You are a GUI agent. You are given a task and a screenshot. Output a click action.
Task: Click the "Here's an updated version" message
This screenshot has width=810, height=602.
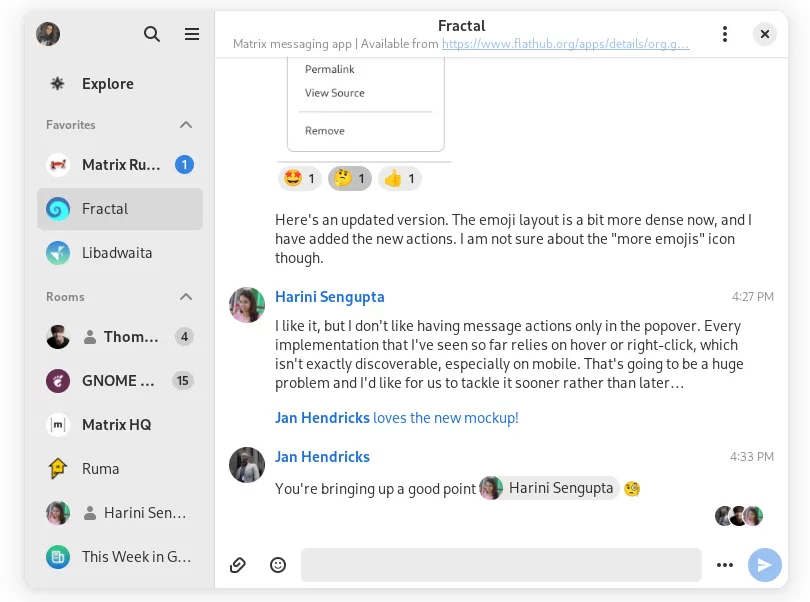(x=513, y=239)
